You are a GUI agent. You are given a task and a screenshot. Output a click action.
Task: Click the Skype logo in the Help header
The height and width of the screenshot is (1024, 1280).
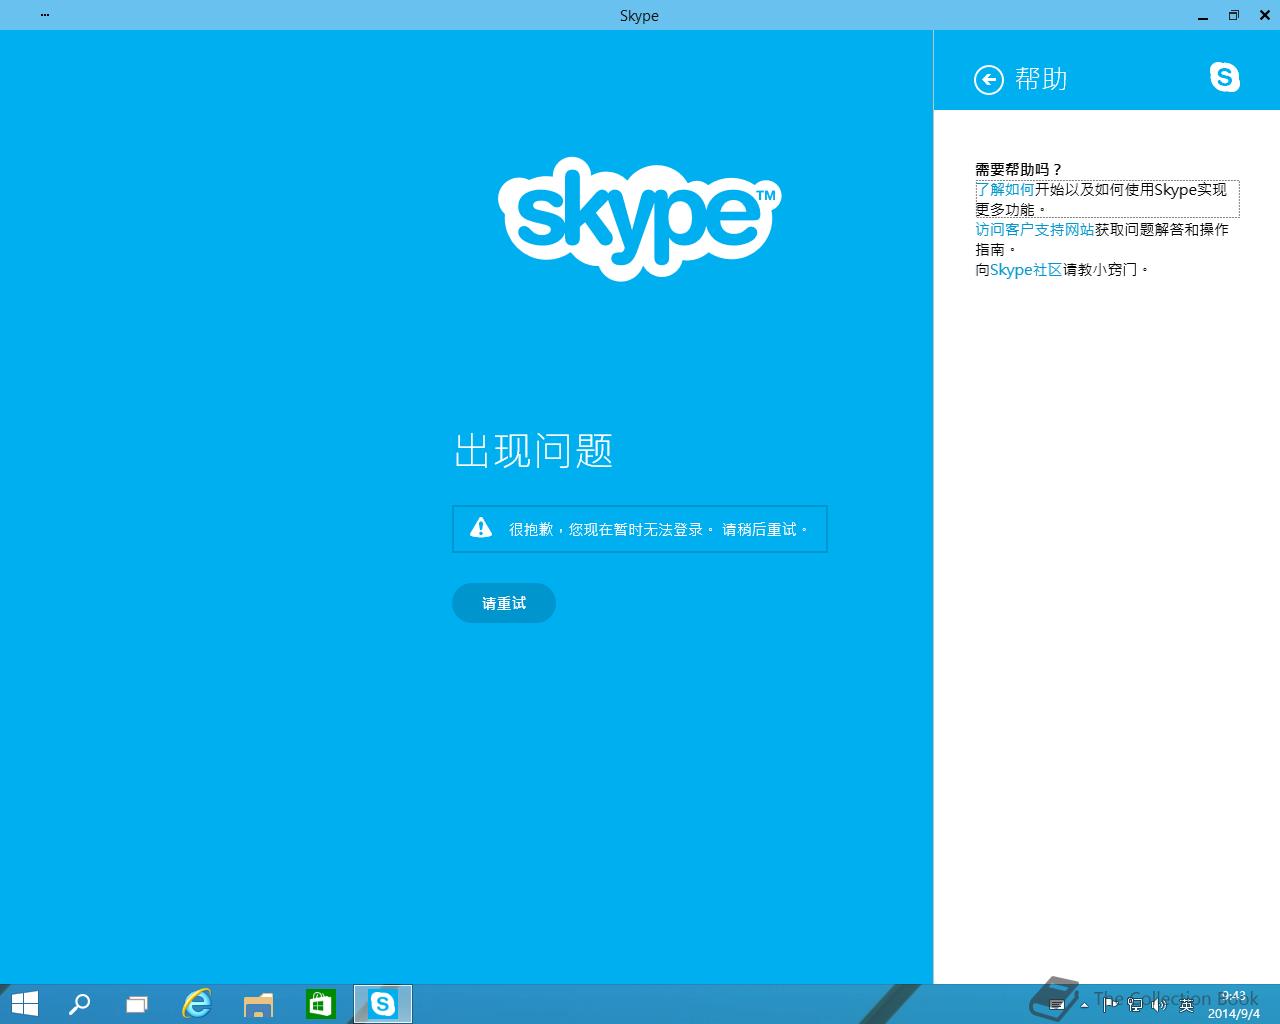(1225, 77)
